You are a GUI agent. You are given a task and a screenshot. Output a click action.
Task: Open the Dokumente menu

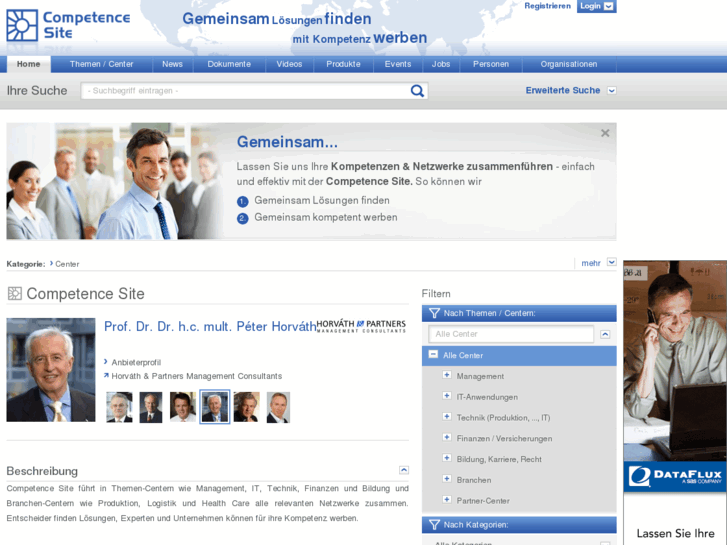coord(229,64)
